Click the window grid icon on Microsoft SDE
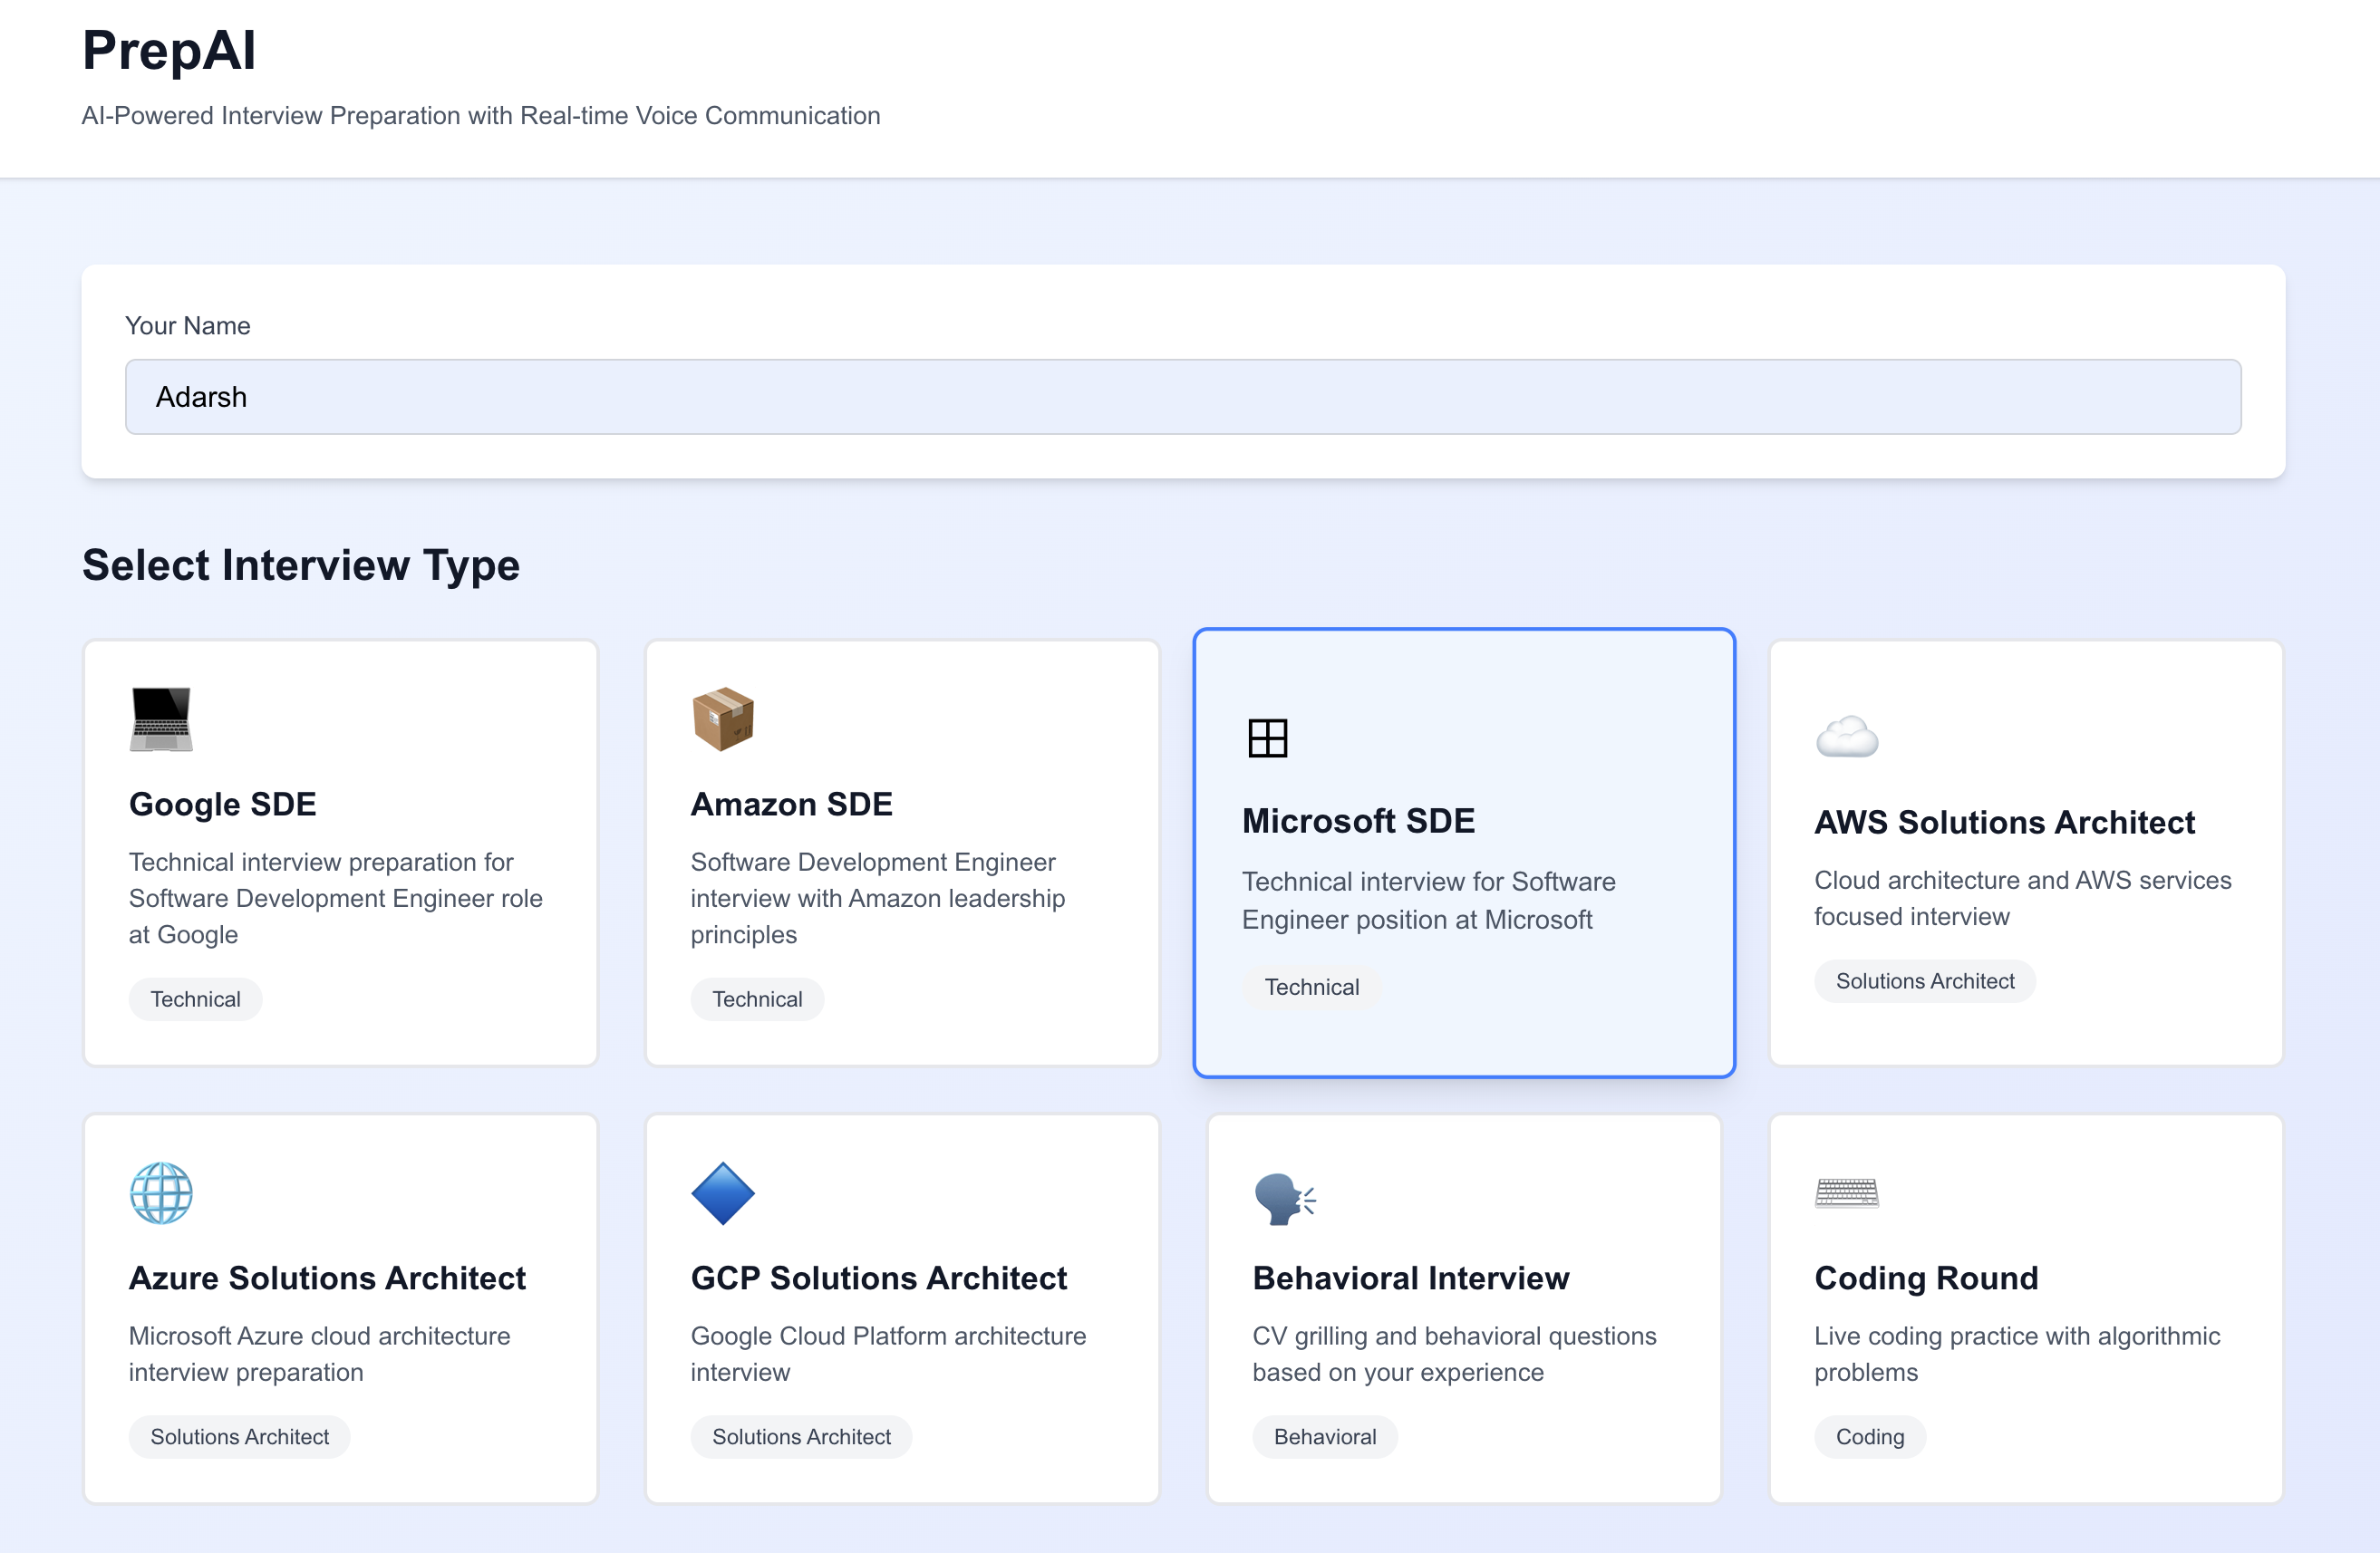 1267,738
